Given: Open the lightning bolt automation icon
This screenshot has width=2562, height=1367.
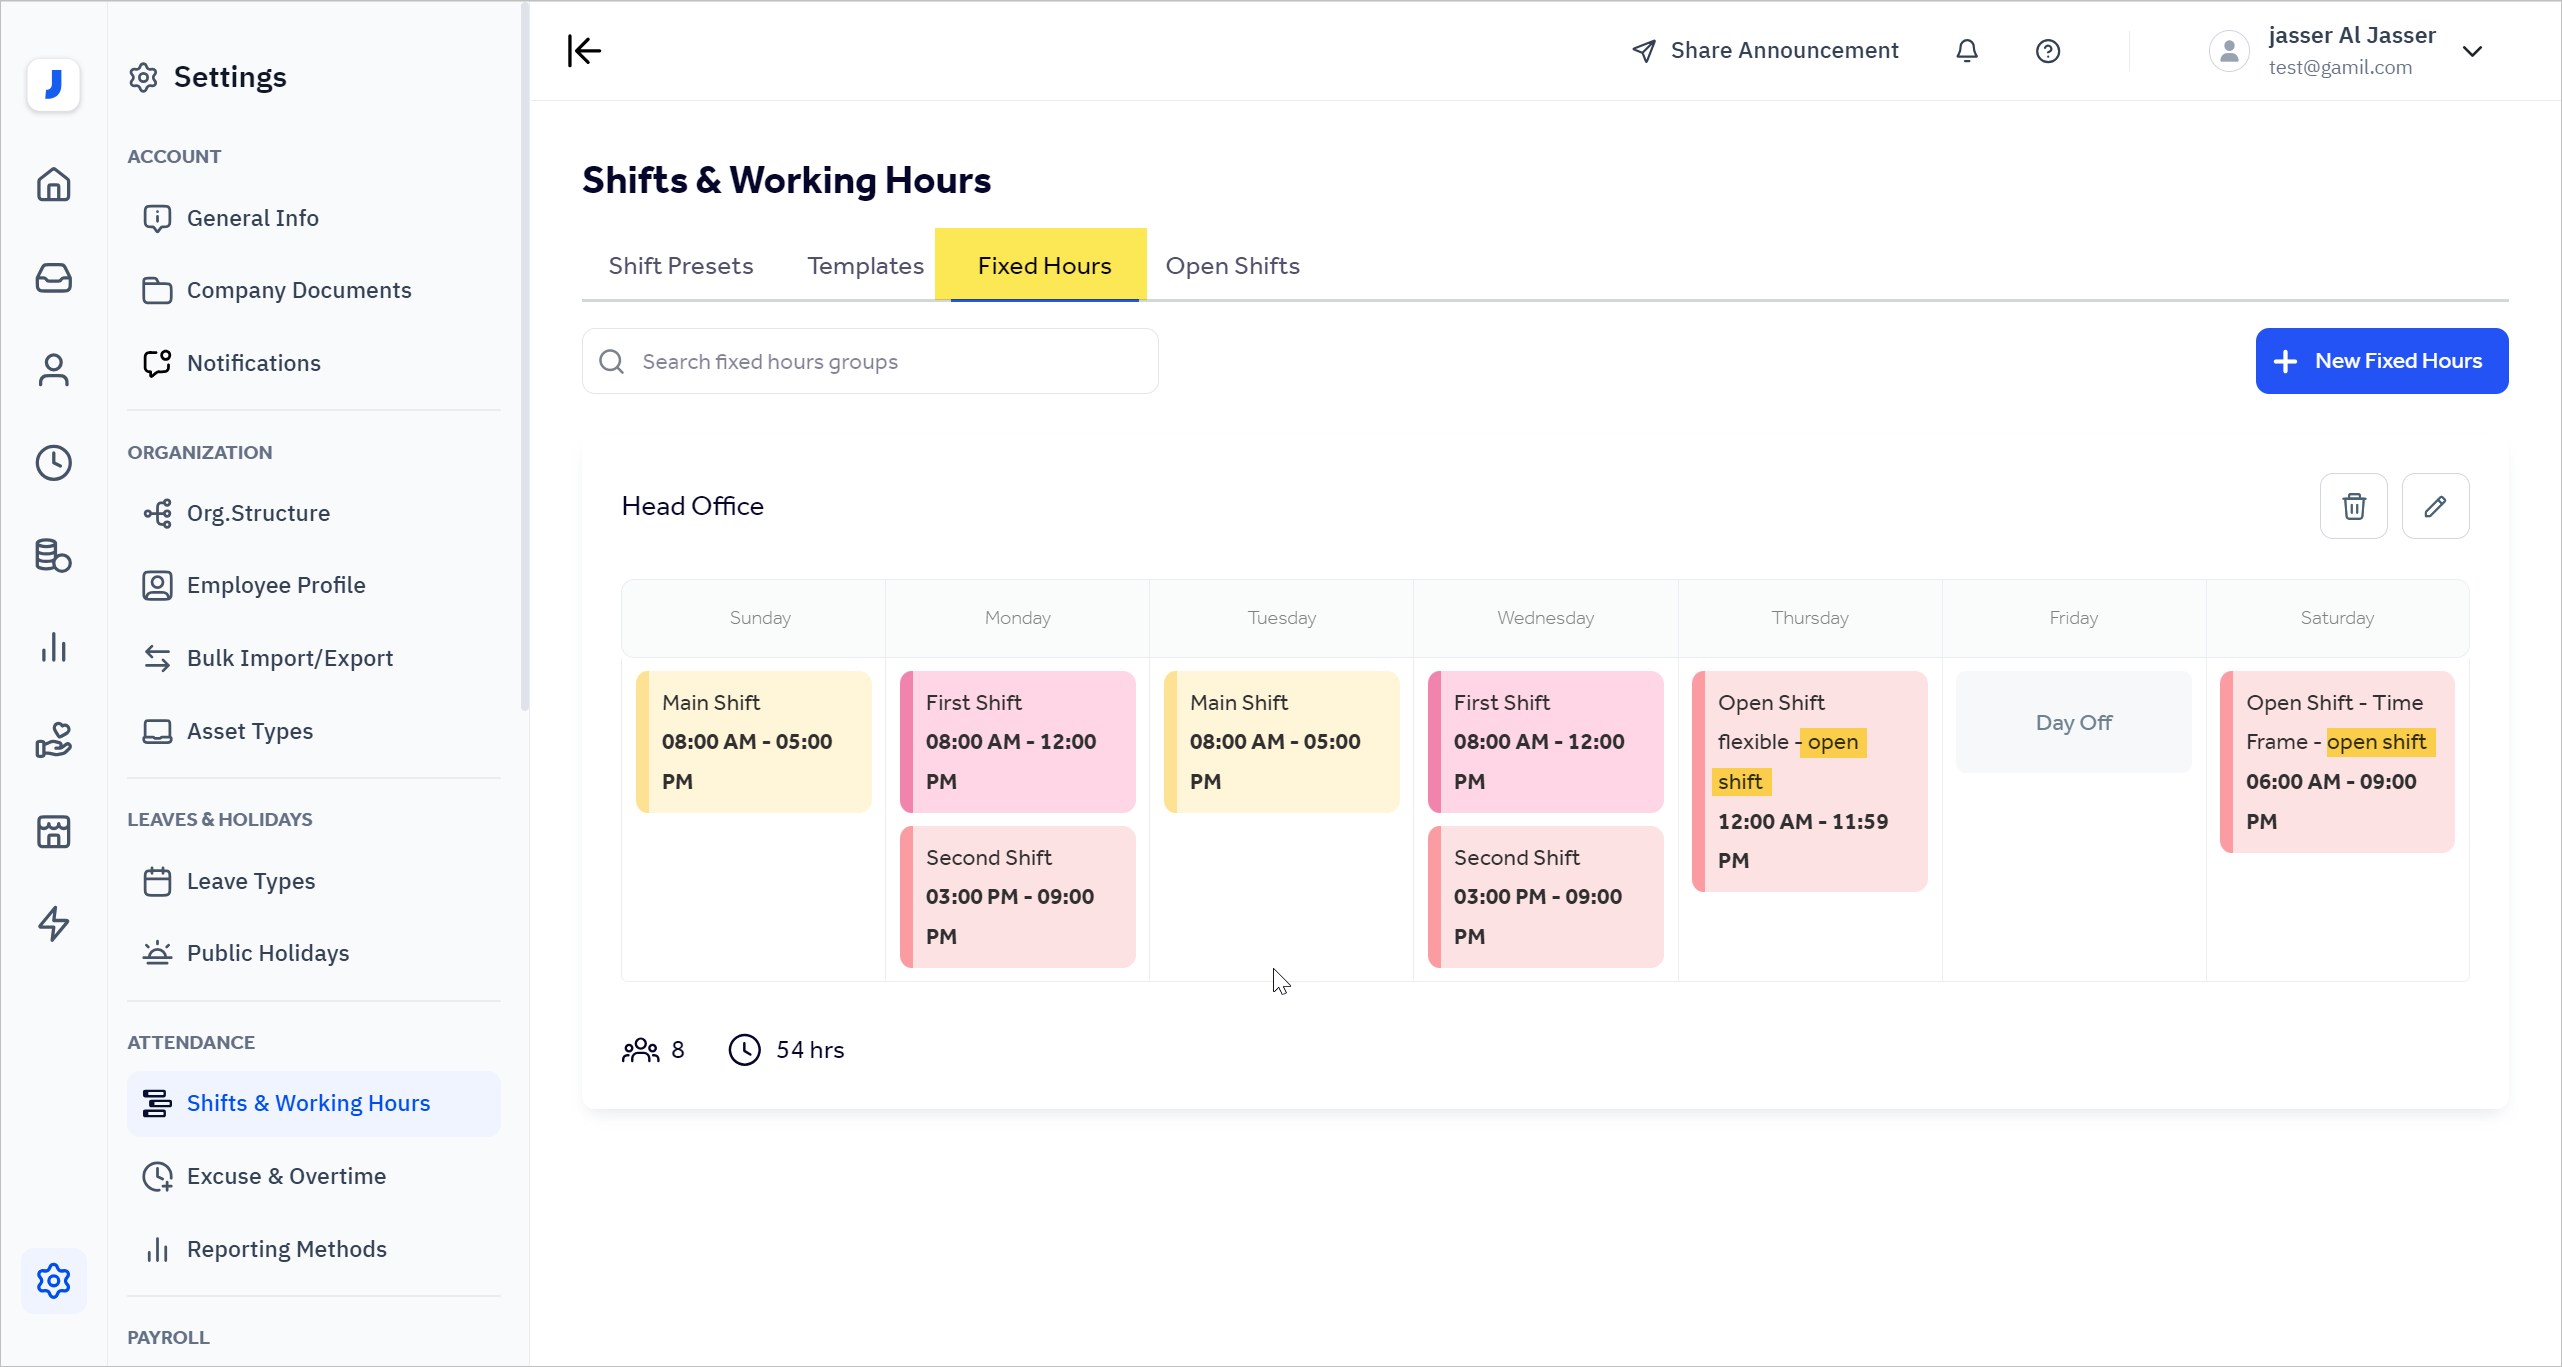Looking at the screenshot, I should tap(54, 924).
